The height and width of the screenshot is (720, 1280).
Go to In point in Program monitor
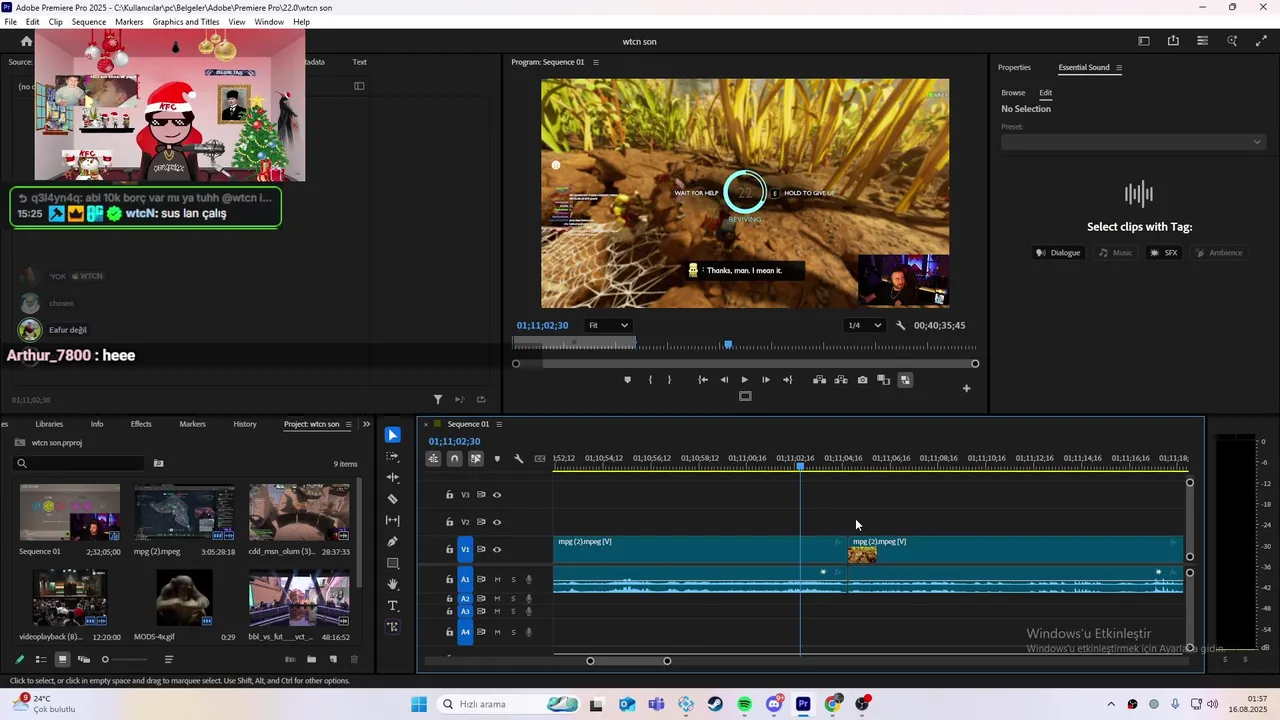[x=703, y=380]
